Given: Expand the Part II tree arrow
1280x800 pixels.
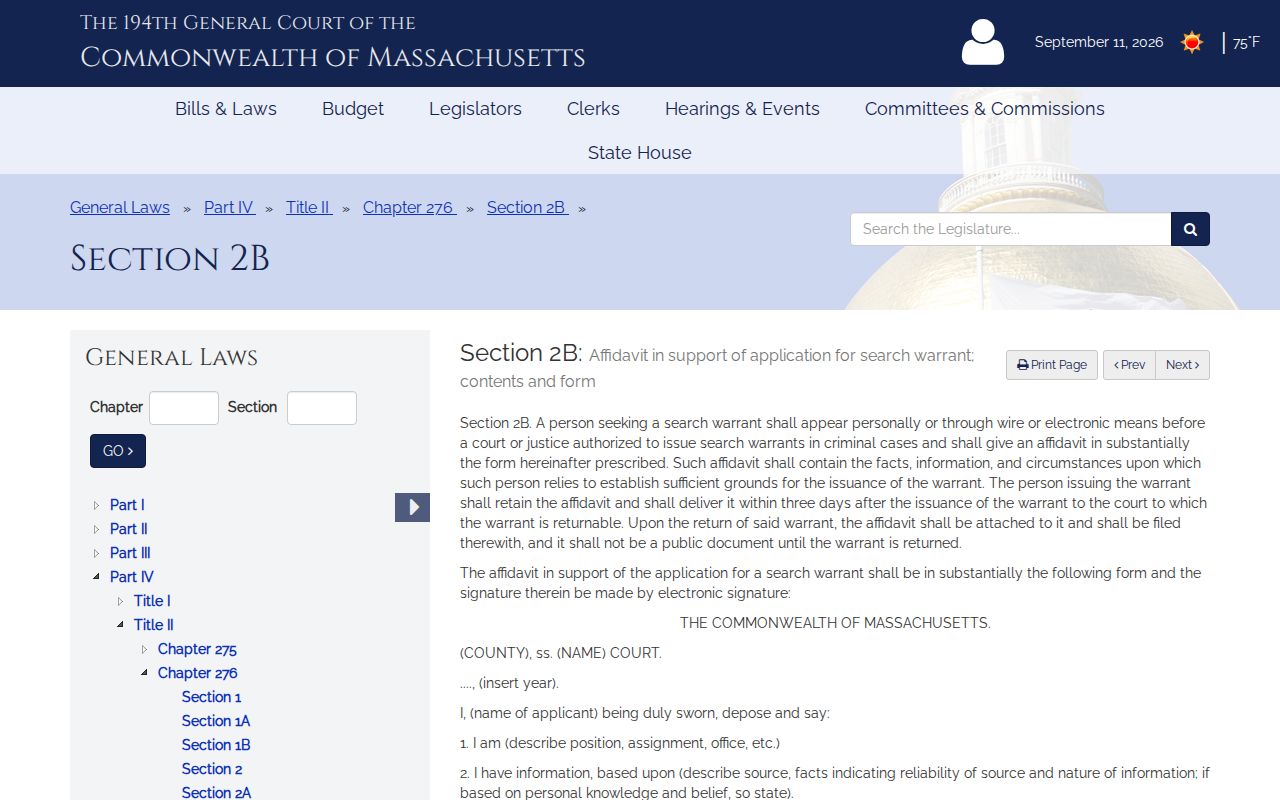Looking at the screenshot, I should pyautogui.click(x=97, y=529).
